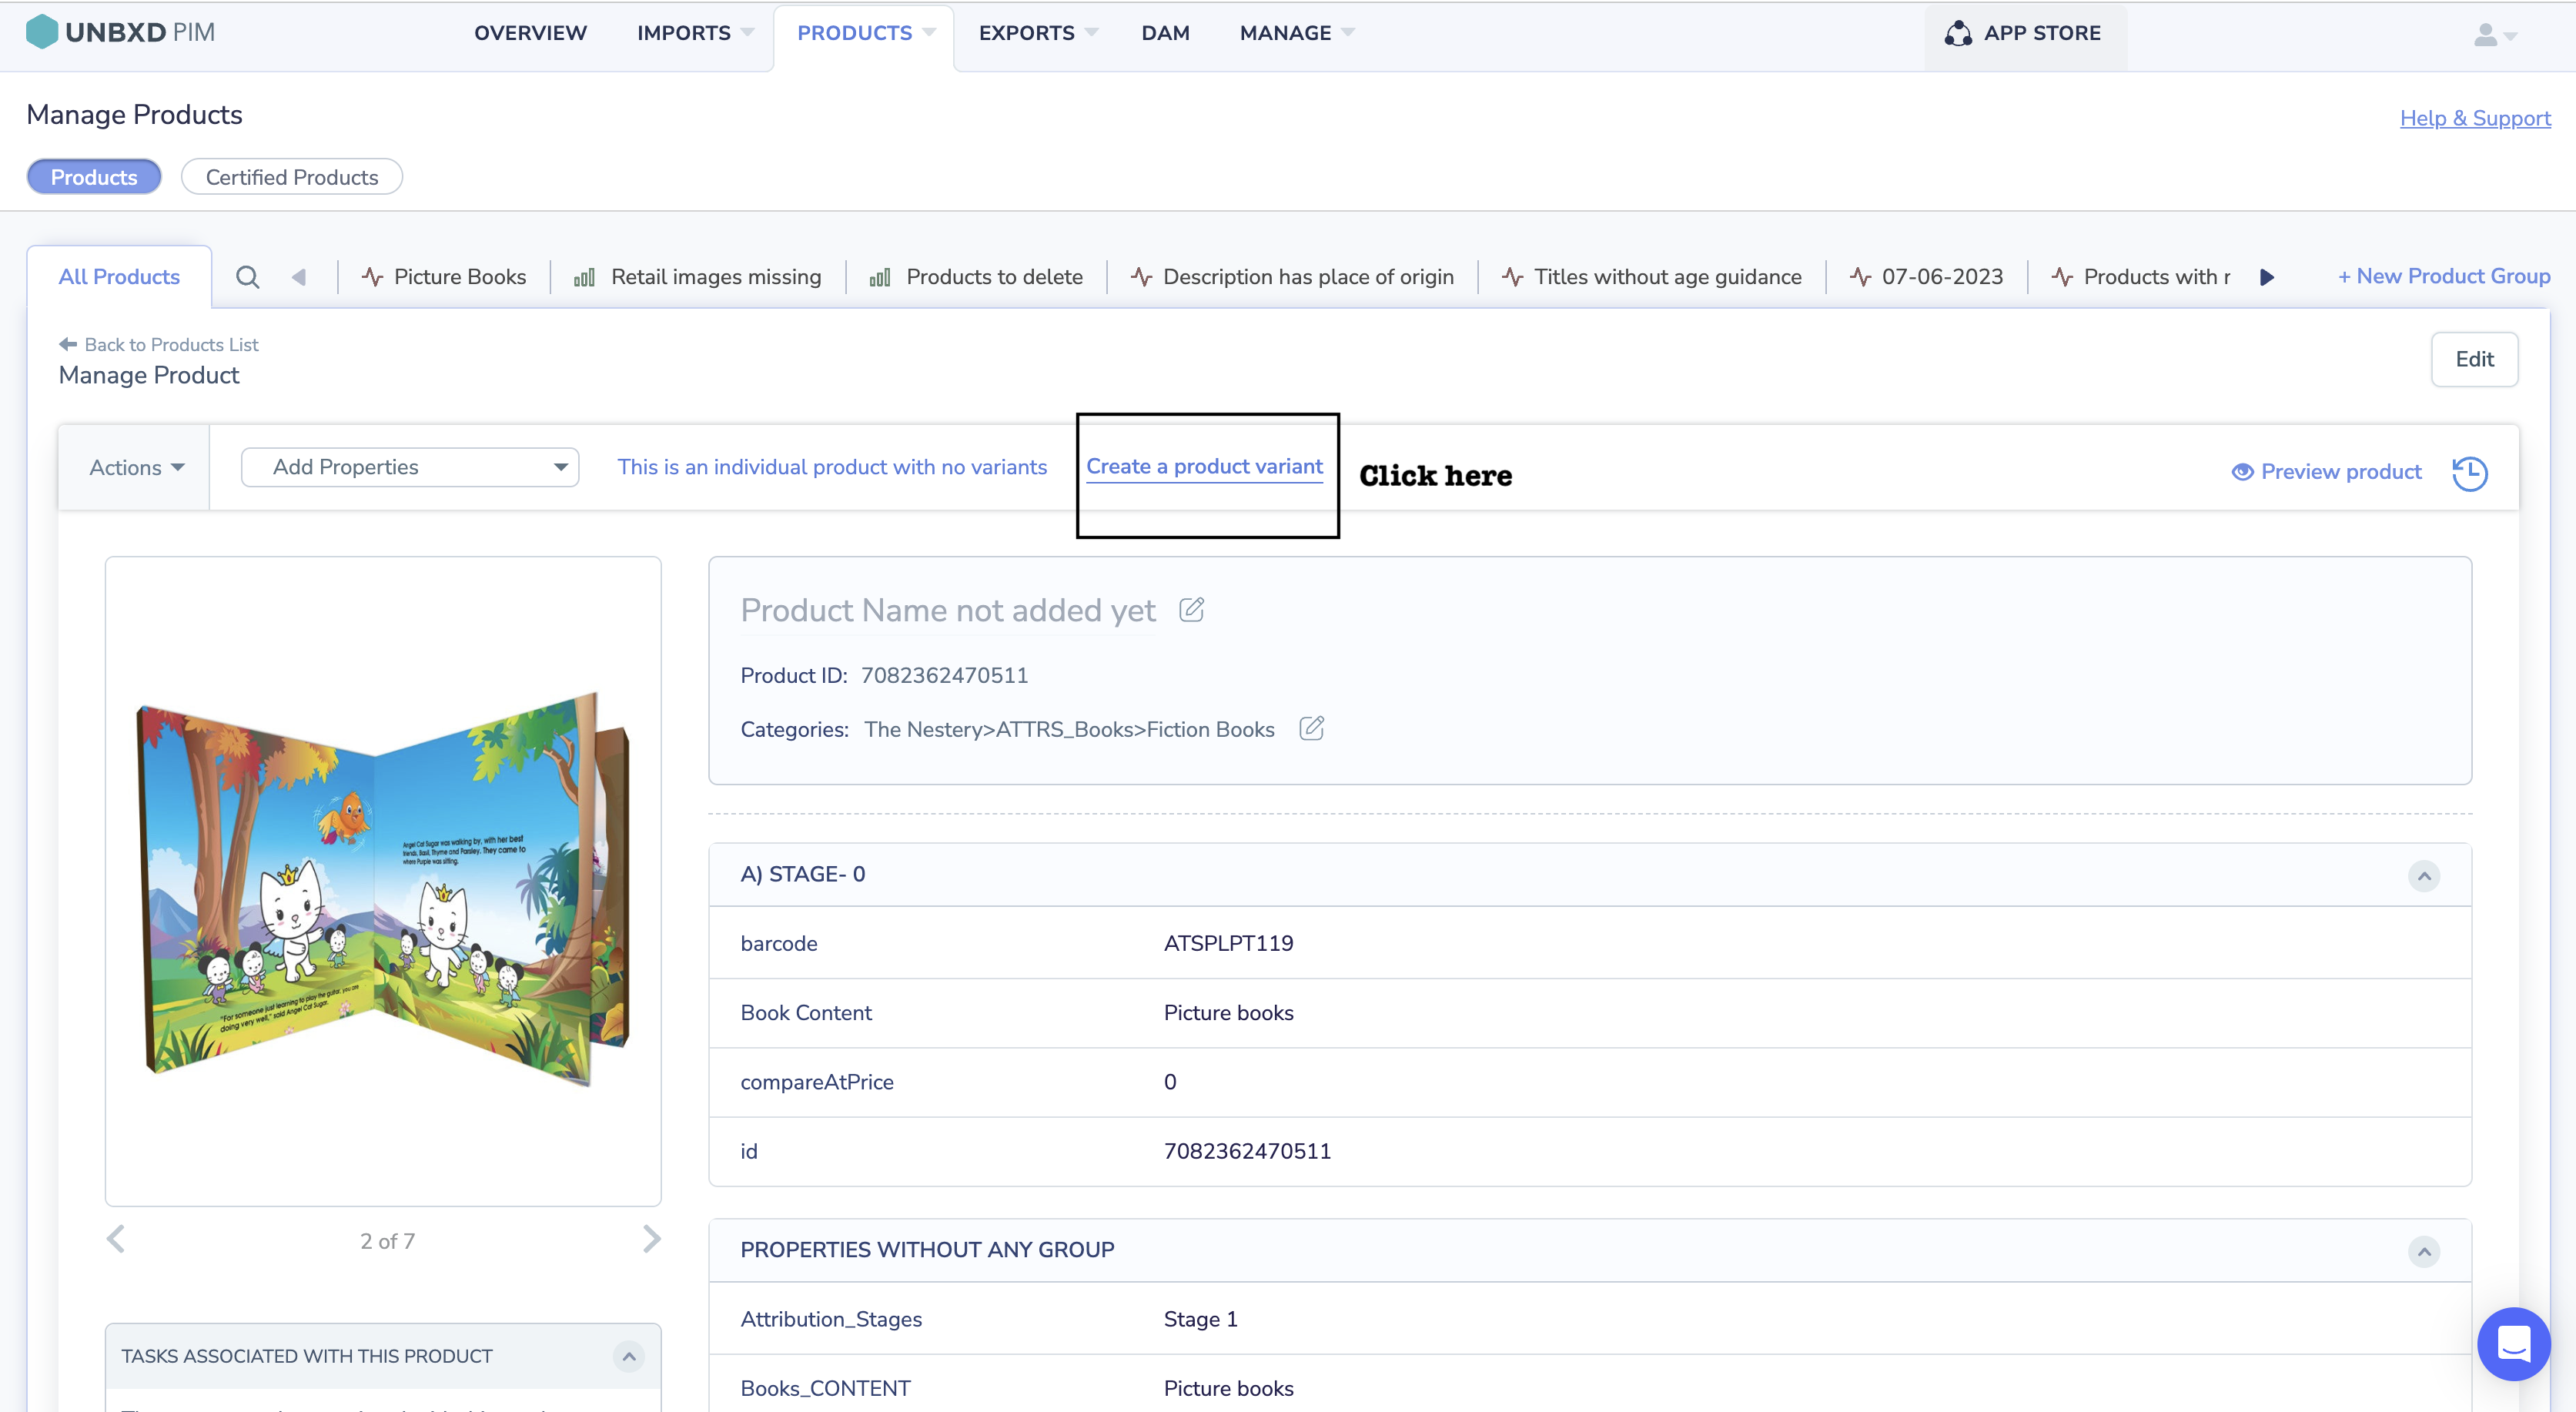Click the Preview product link text
The height and width of the screenshot is (1412, 2576).
2341,472
